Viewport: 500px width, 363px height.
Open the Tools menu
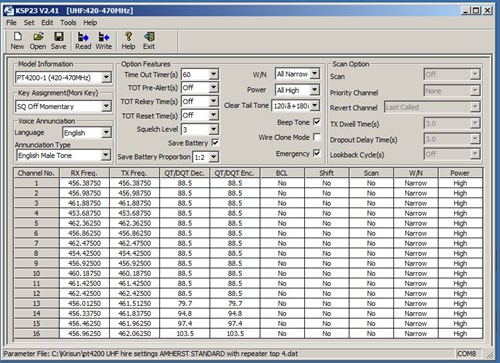68,23
